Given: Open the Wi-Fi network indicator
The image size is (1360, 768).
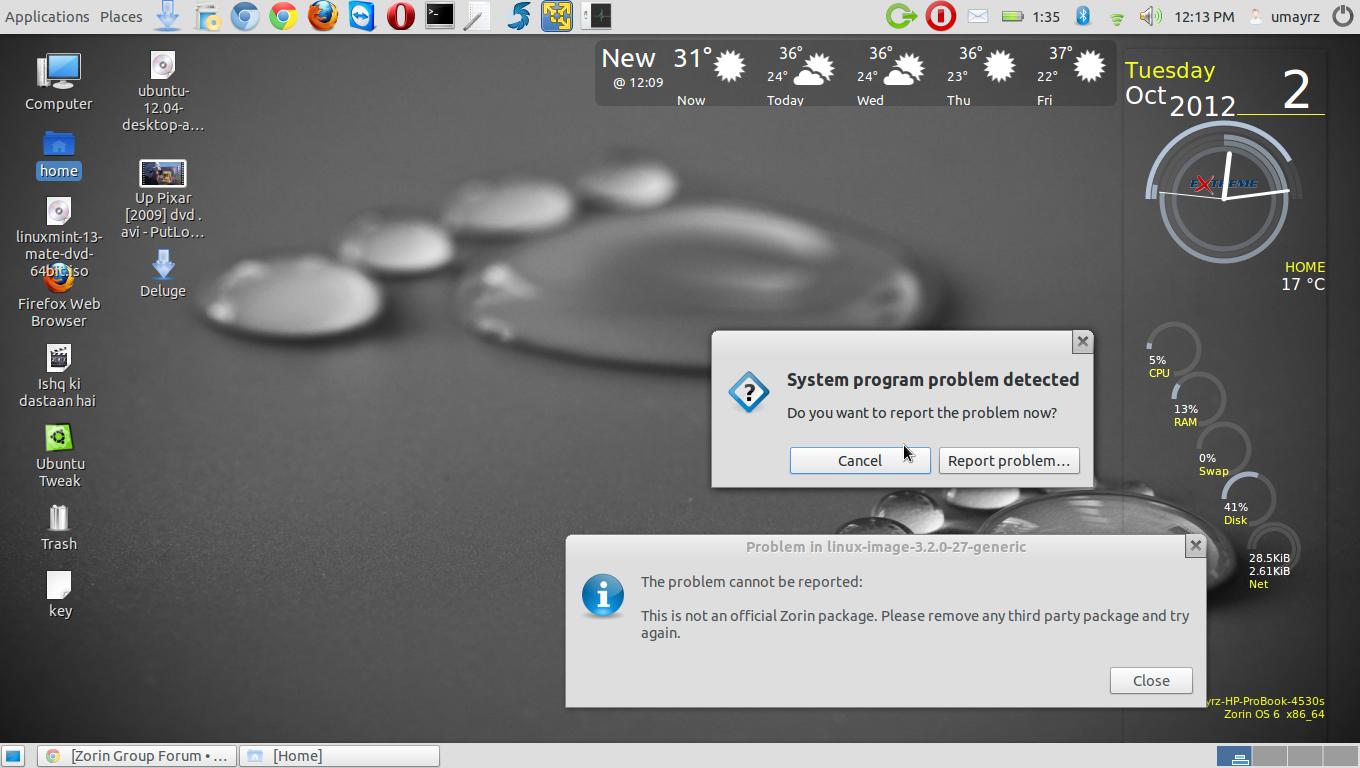Looking at the screenshot, I should pyautogui.click(x=1117, y=17).
